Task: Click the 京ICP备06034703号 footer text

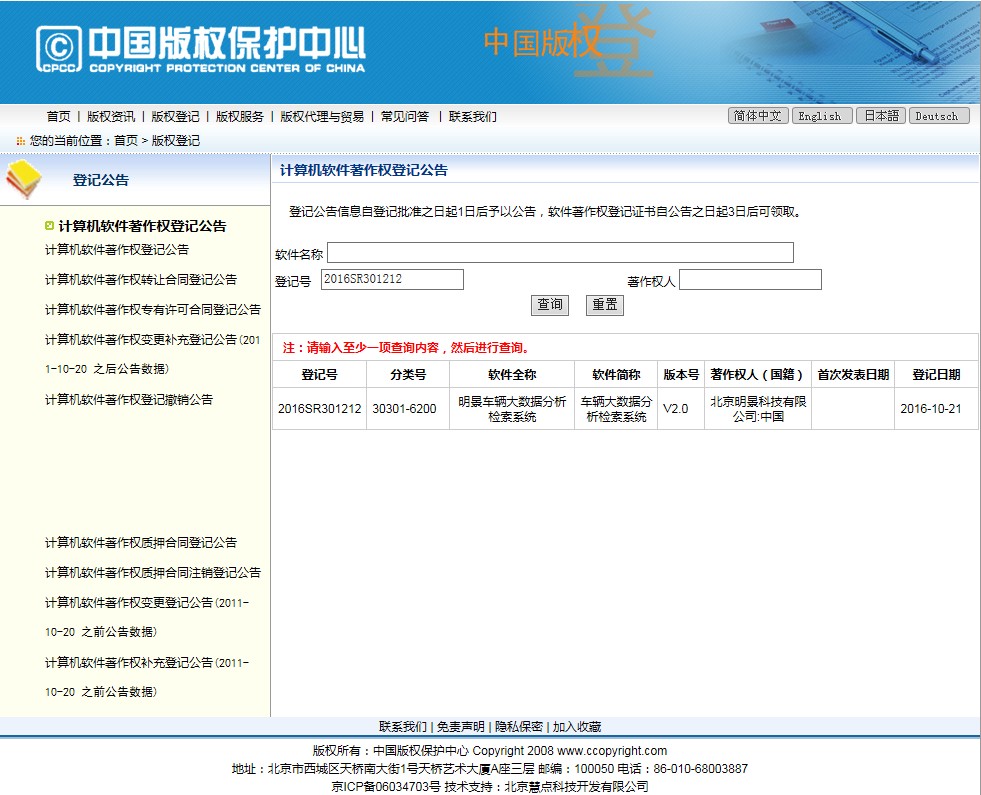Action: click(x=386, y=787)
